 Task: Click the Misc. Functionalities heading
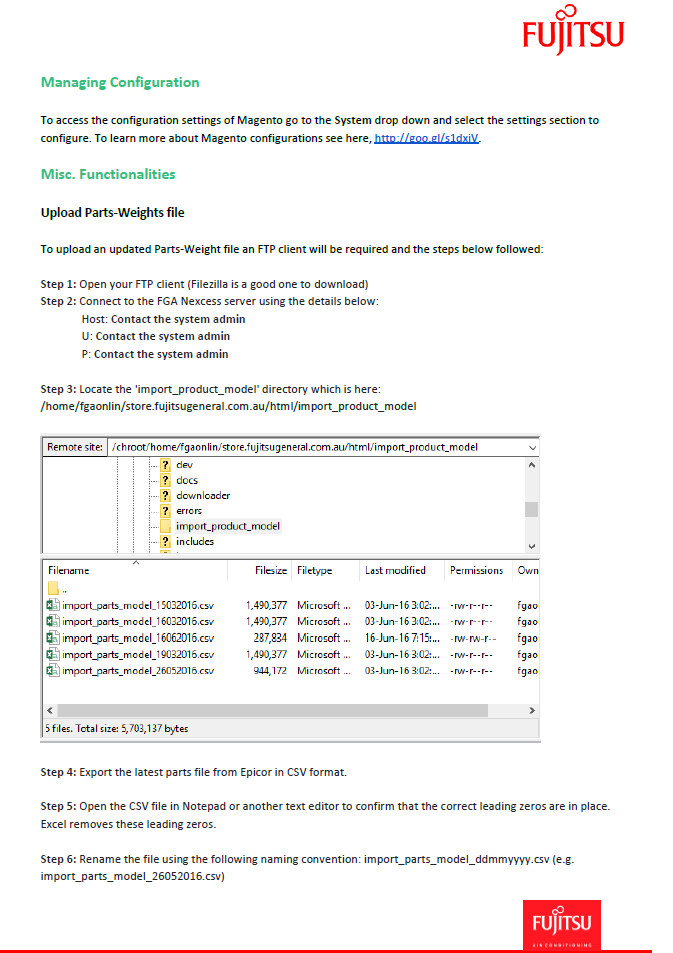[108, 174]
